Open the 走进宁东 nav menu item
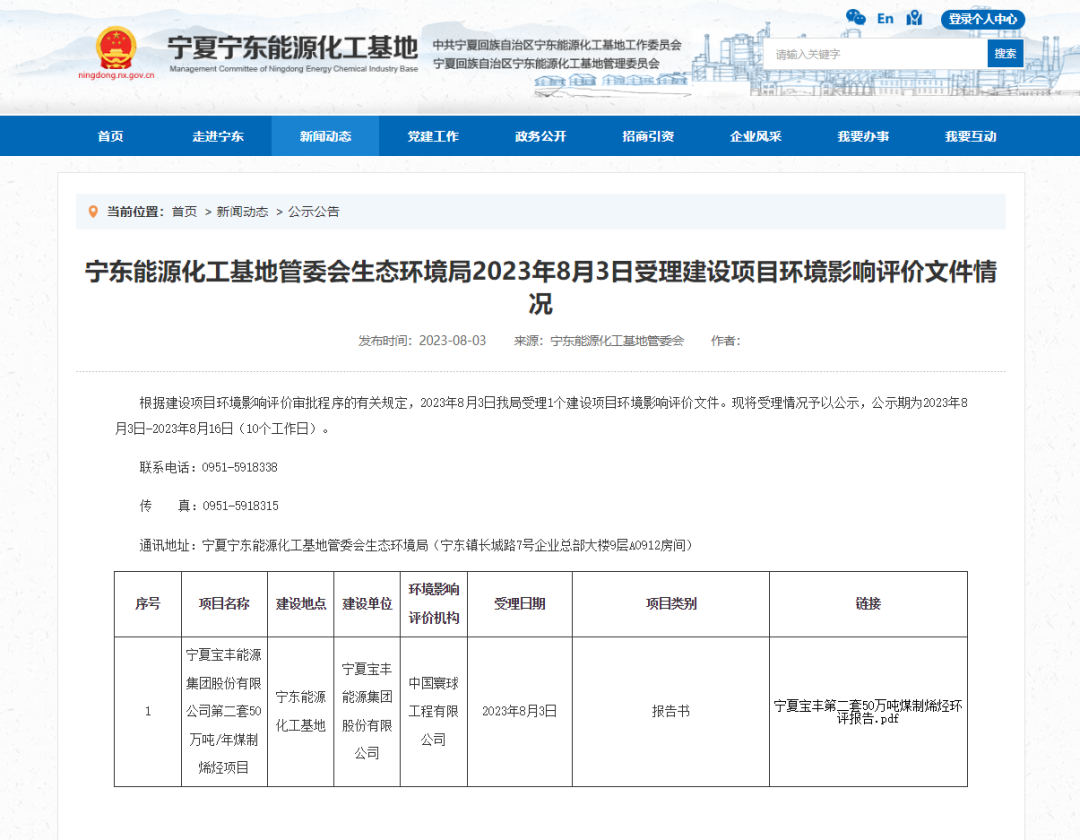This screenshot has width=1080, height=840. (x=218, y=136)
